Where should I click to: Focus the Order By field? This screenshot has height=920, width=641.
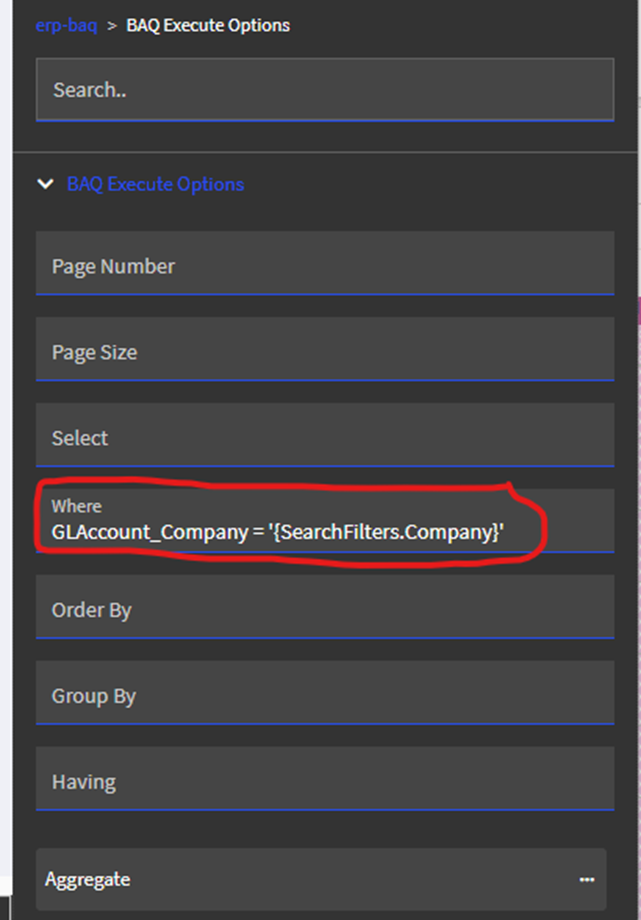click(x=324, y=610)
